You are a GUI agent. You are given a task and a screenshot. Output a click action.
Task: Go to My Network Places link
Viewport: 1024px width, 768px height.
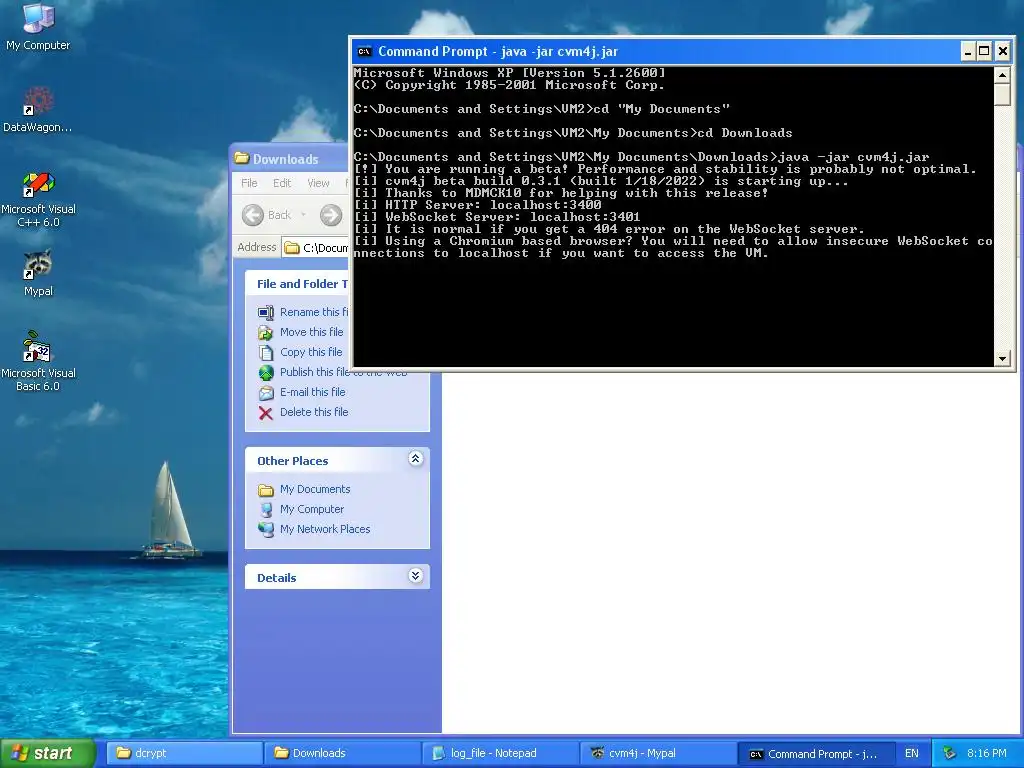pos(325,529)
